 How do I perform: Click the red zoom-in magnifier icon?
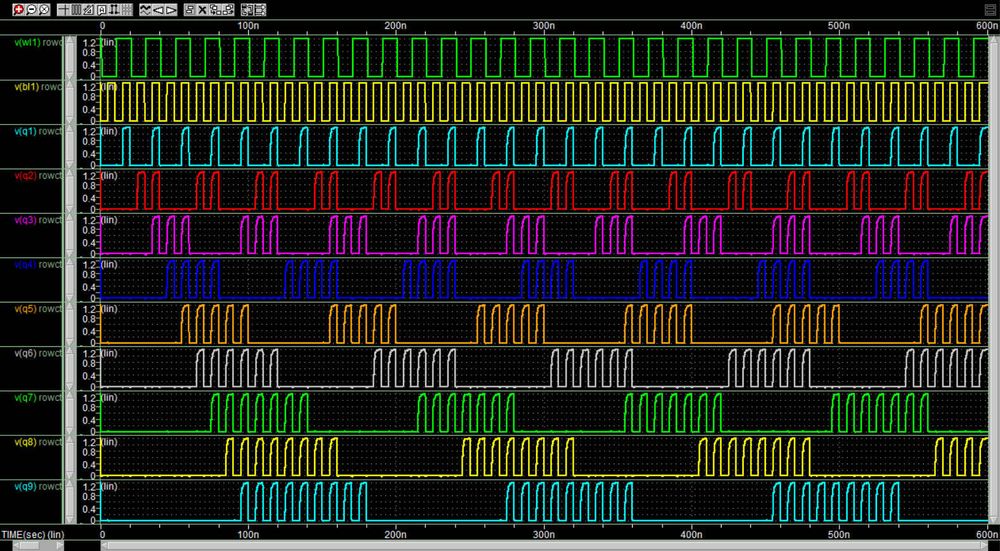18,9
